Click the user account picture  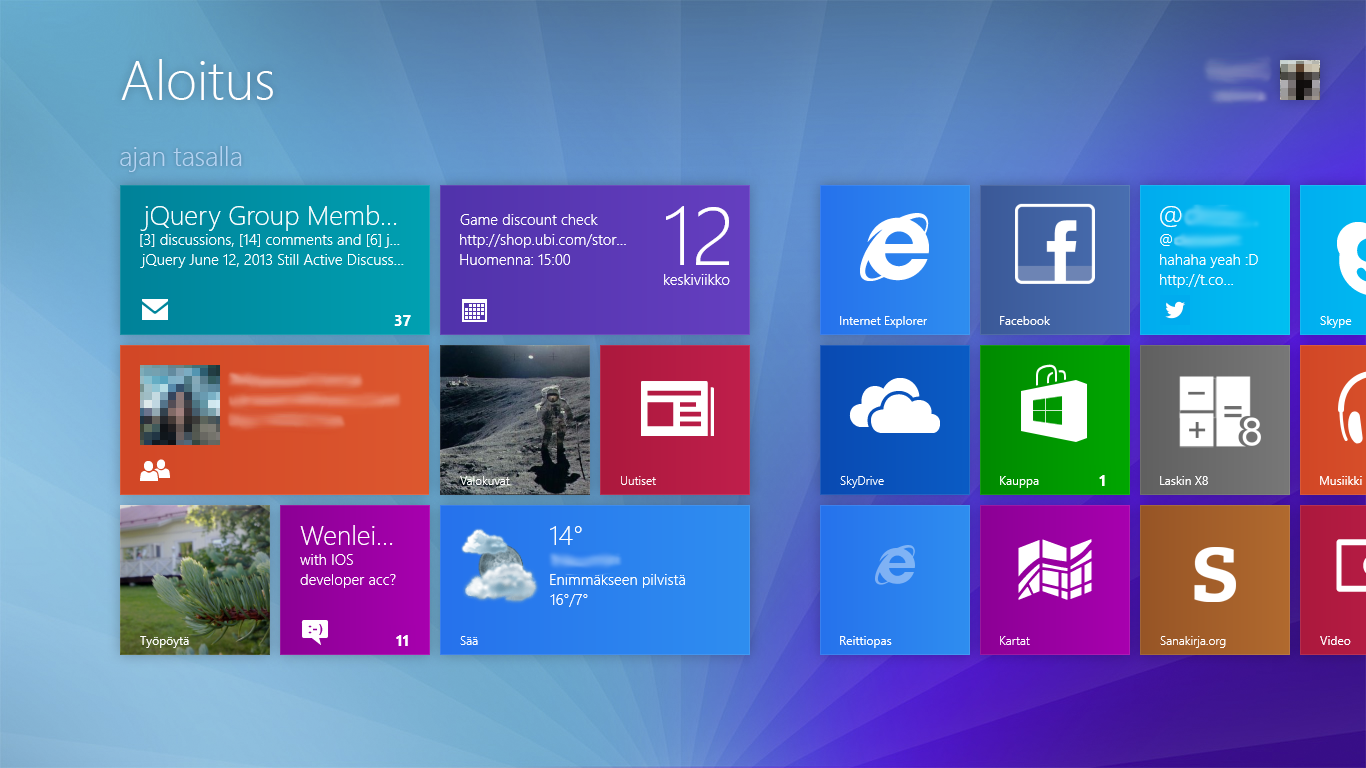click(1300, 80)
